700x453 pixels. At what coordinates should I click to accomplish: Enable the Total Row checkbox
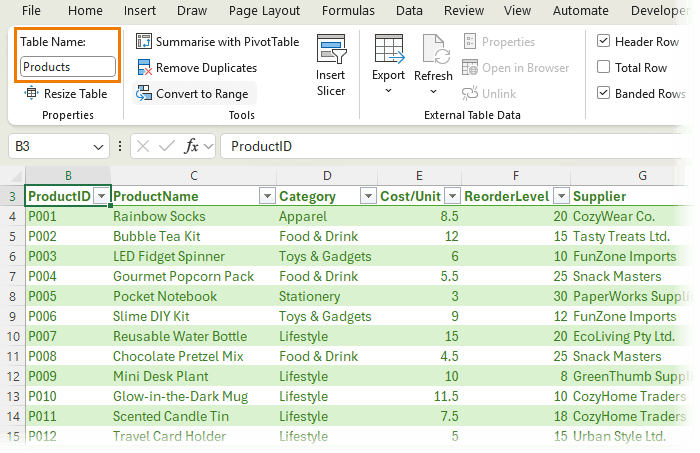[x=604, y=68]
